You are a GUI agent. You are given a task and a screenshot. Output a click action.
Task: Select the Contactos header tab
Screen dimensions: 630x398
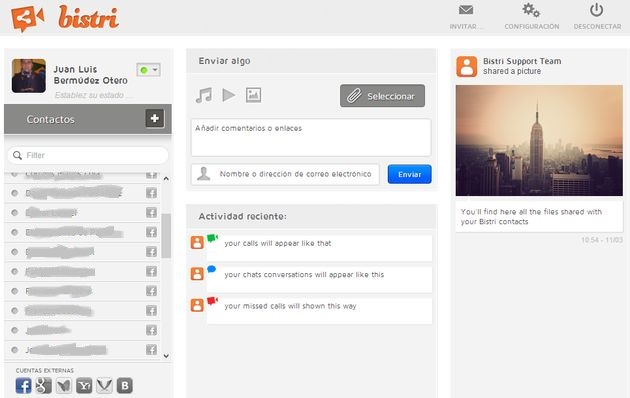tap(88, 119)
